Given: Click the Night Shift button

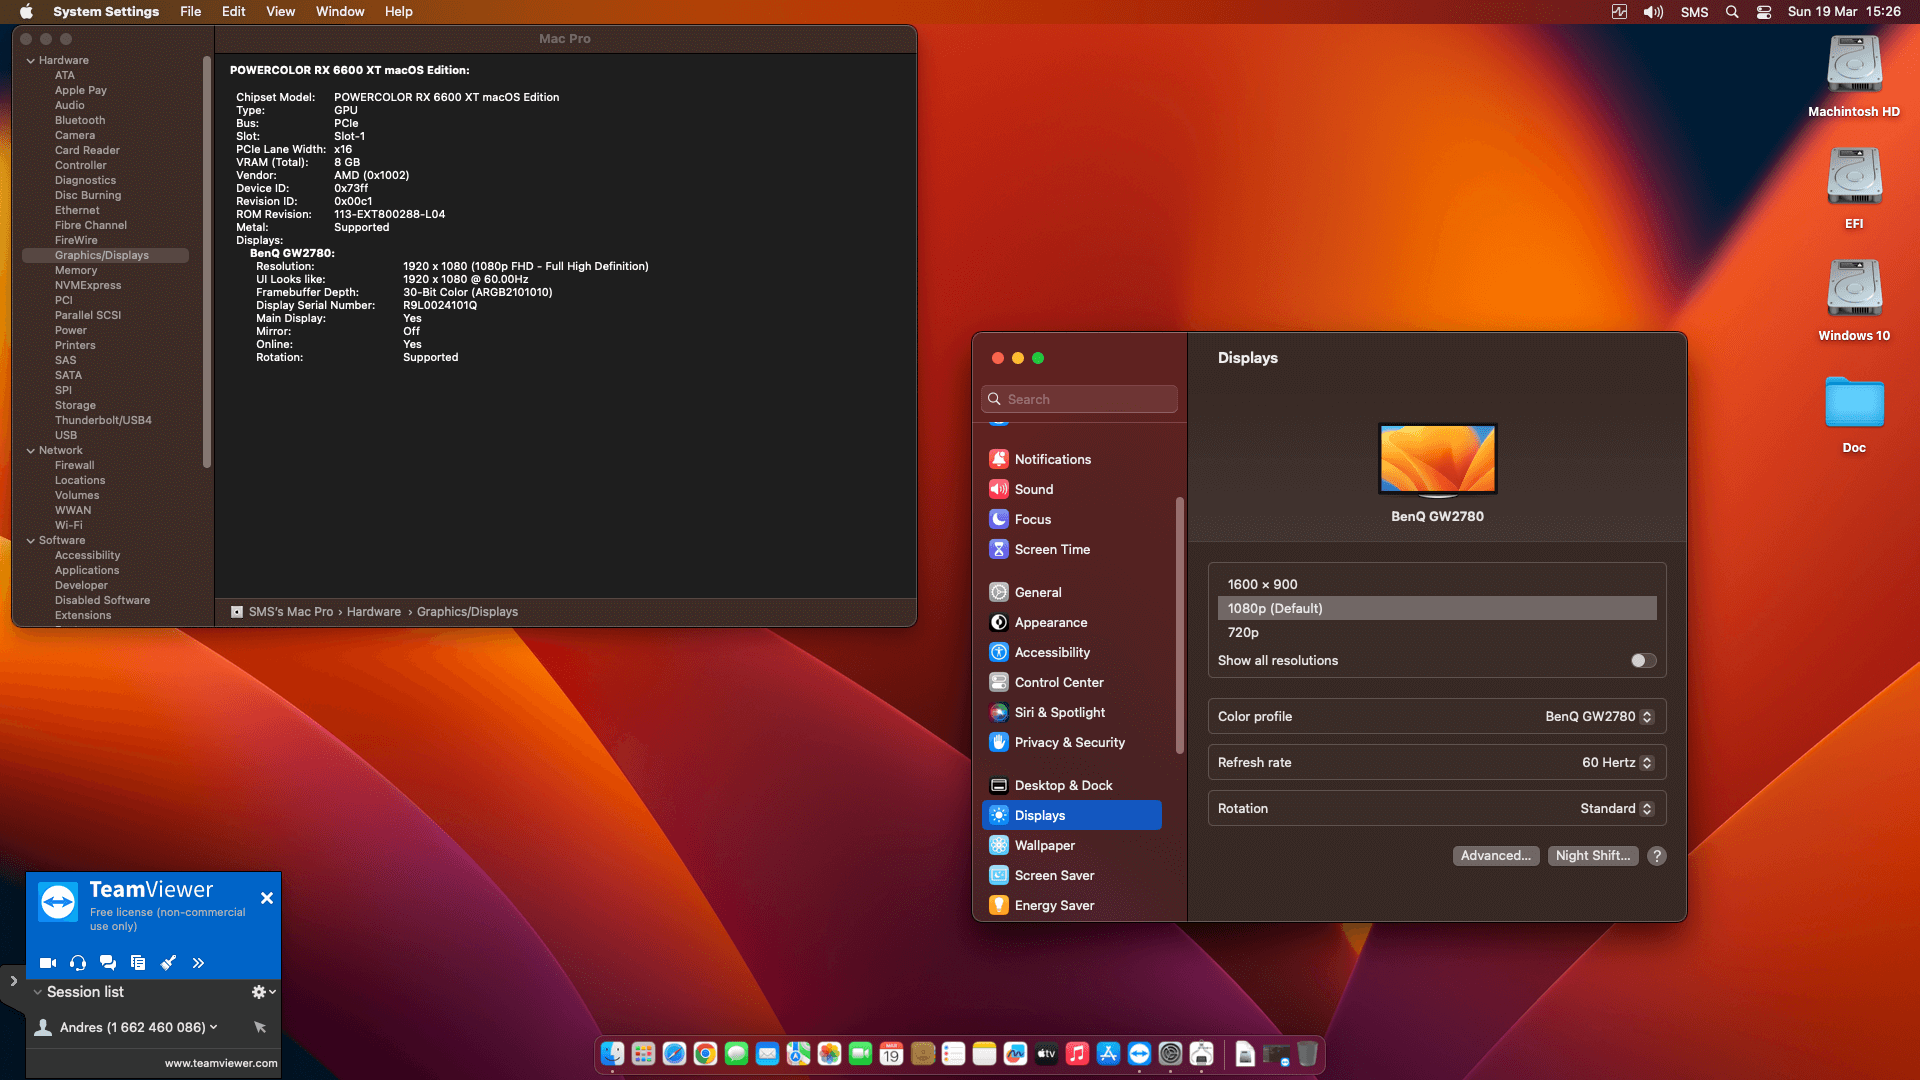Looking at the screenshot, I should pos(1592,856).
